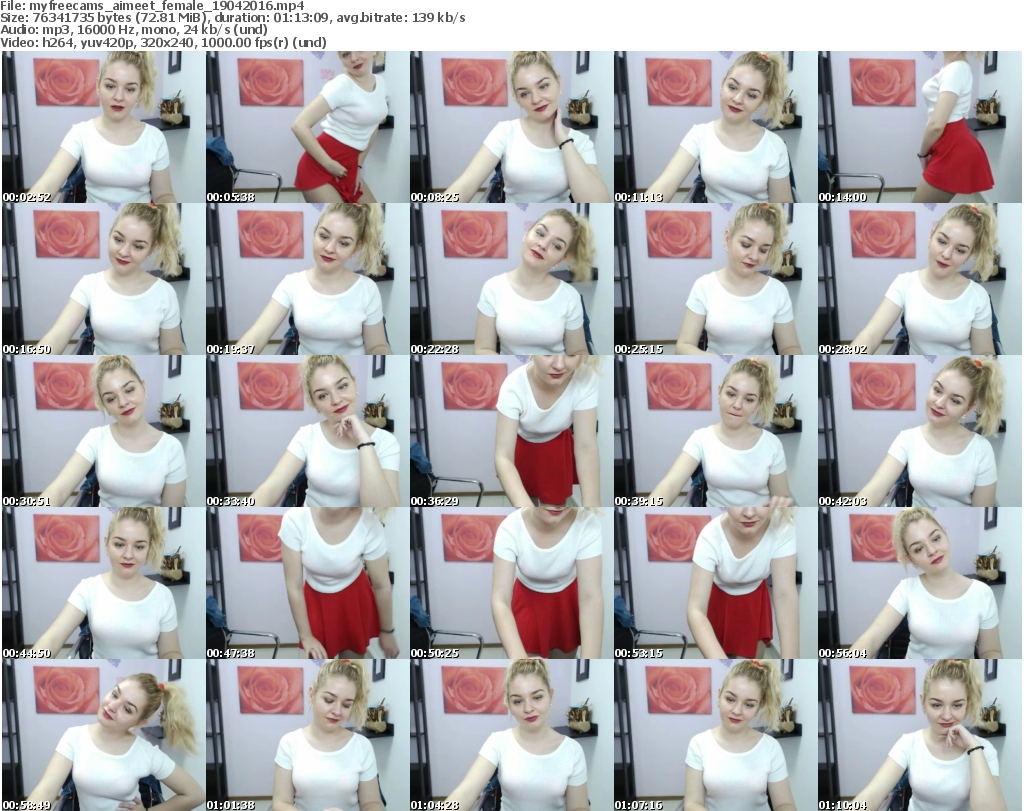This screenshot has height=811, width=1024.
Task: Click the thumbnail frame stamped 00:22:28
Action: click(511, 279)
